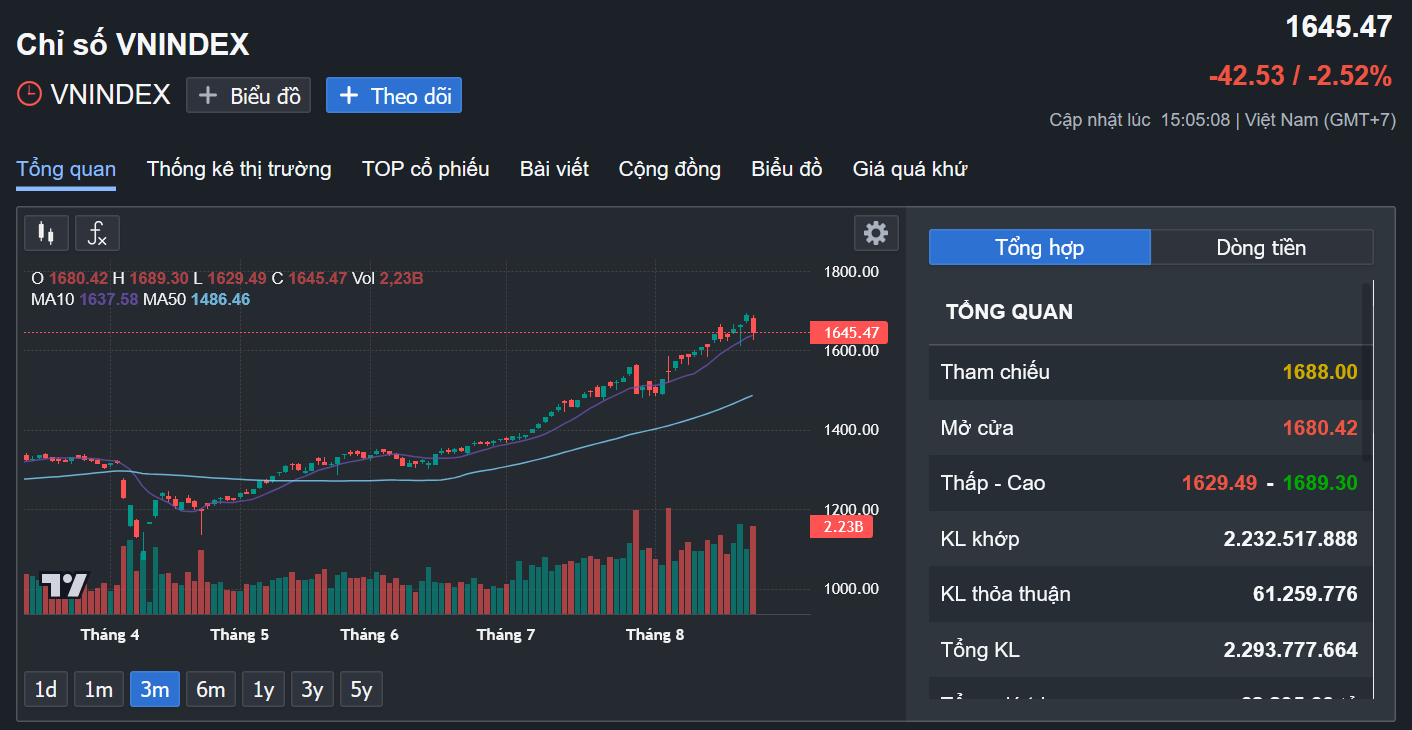Screen dimensions: 1412x730
Task: Open the Cộng đồng tab
Action: tap(669, 169)
